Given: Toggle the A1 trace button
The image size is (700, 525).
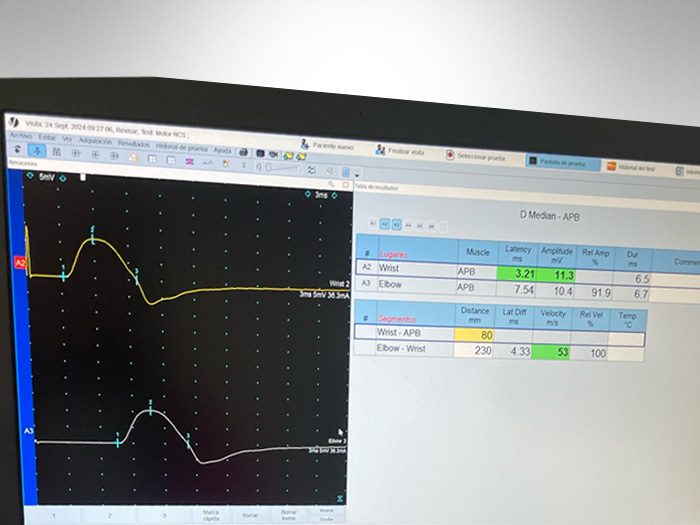Looking at the screenshot, I should click(373, 223).
